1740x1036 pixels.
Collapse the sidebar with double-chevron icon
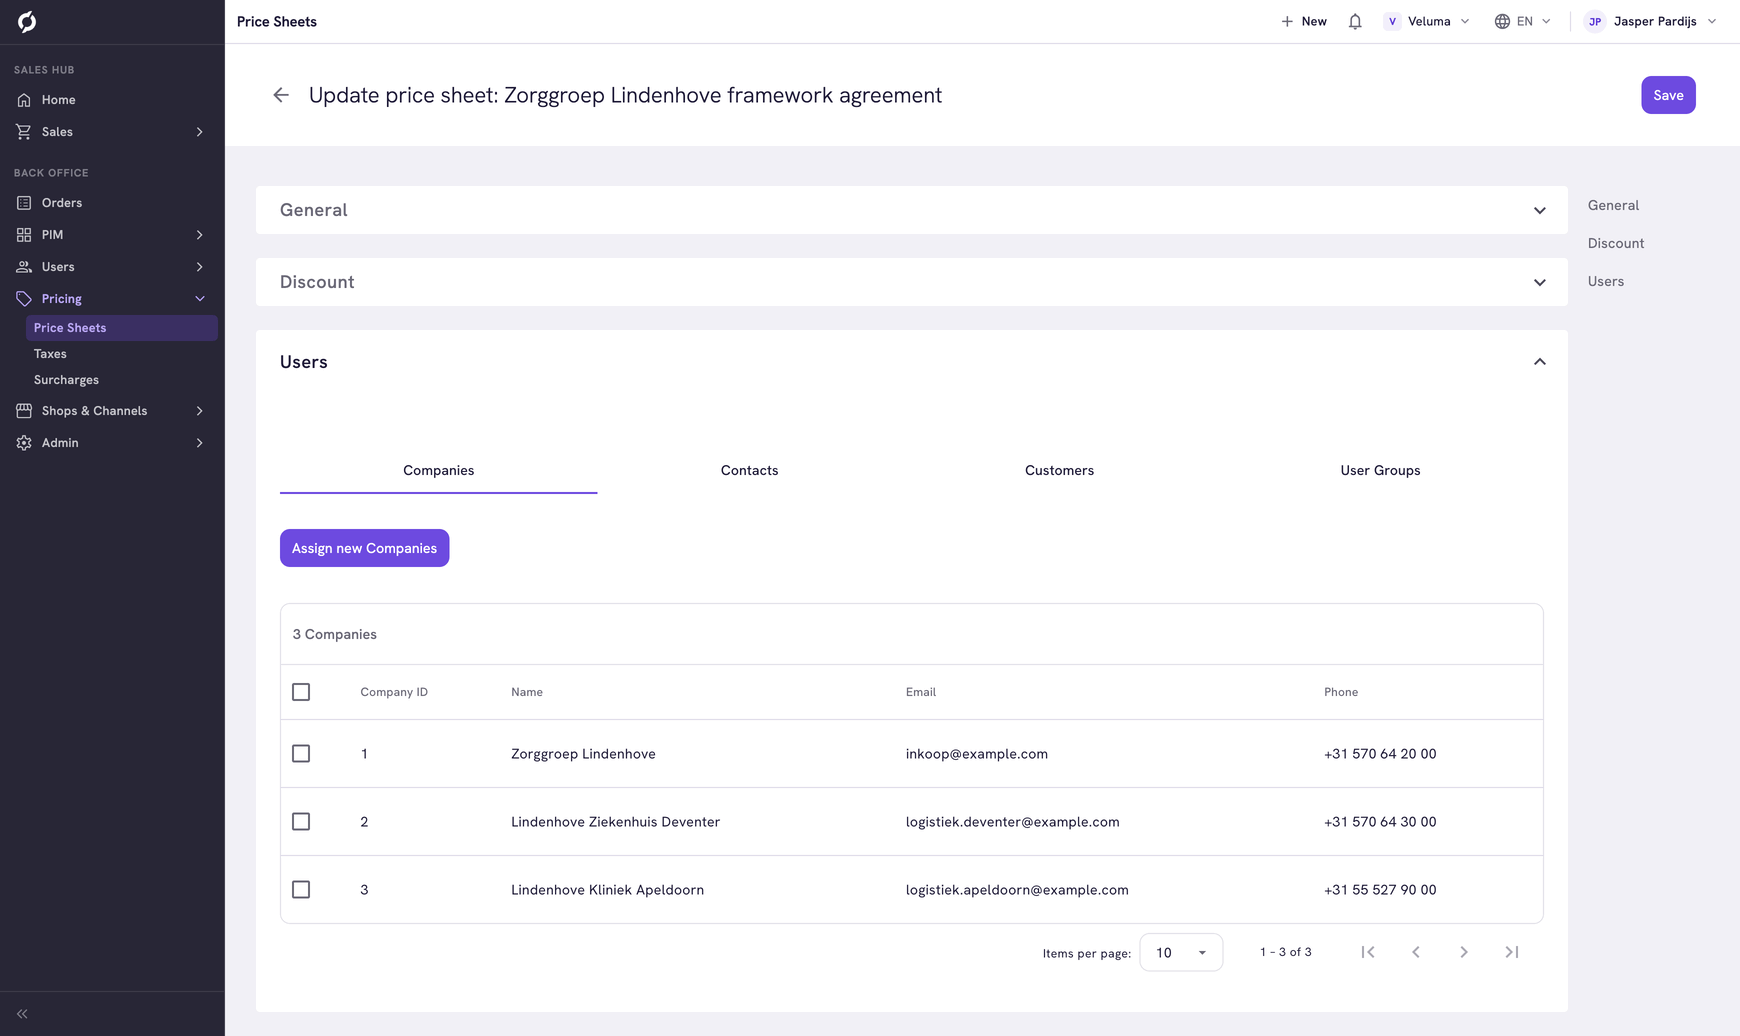click(22, 1014)
